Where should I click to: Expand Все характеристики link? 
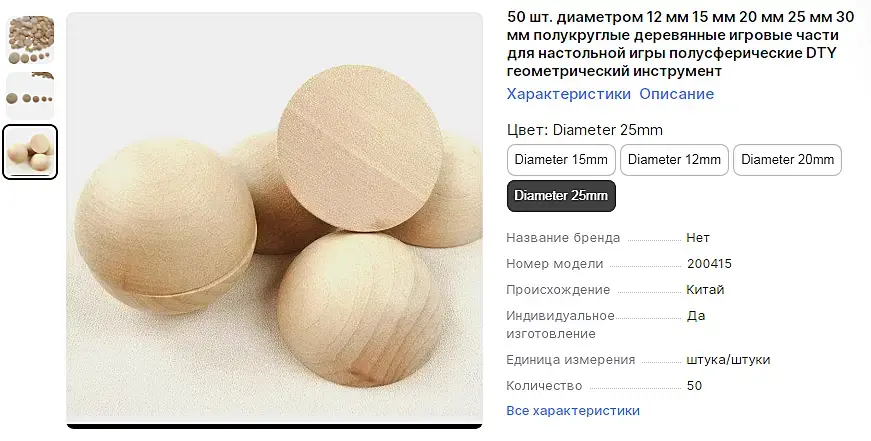(x=573, y=410)
